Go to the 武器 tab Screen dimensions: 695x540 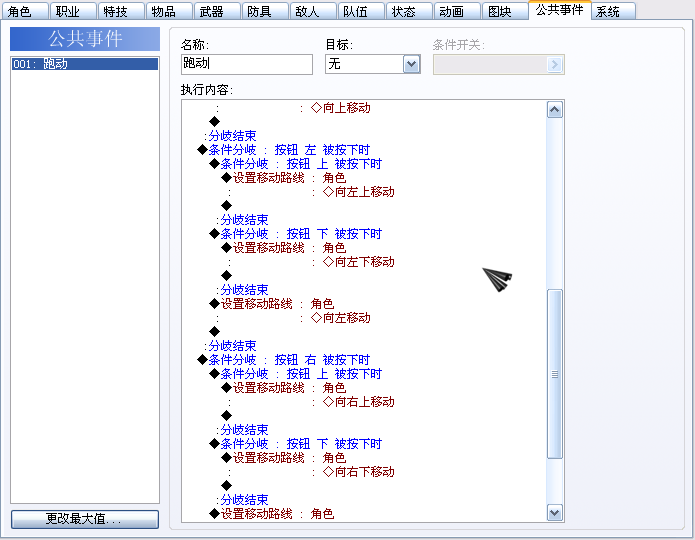[217, 11]
